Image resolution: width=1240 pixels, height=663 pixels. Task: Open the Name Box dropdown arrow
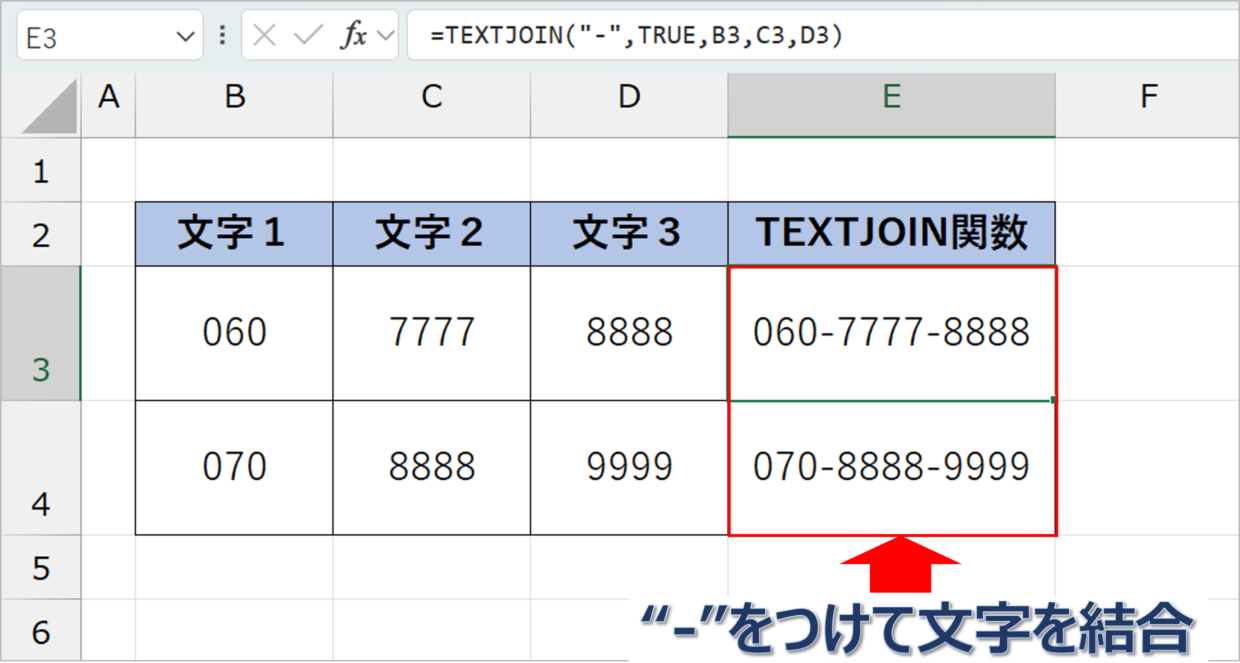184,37
